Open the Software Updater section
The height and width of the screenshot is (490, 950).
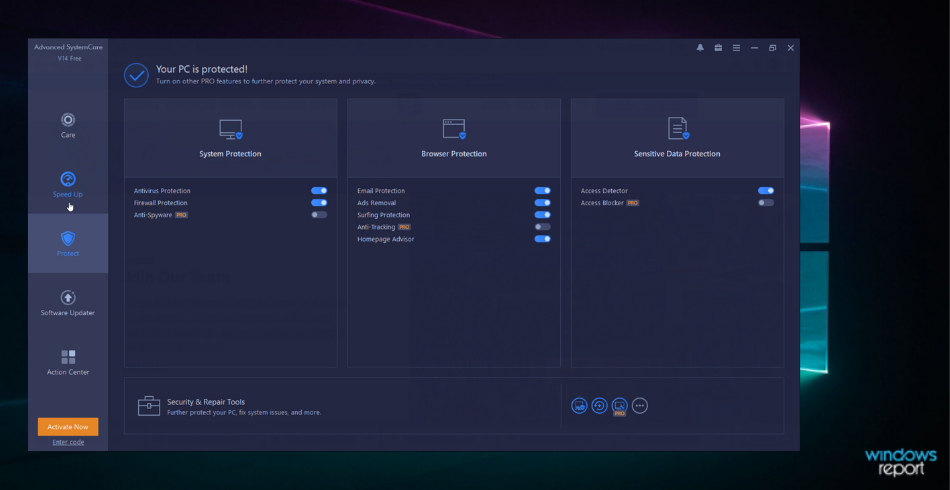coord(68,303)
